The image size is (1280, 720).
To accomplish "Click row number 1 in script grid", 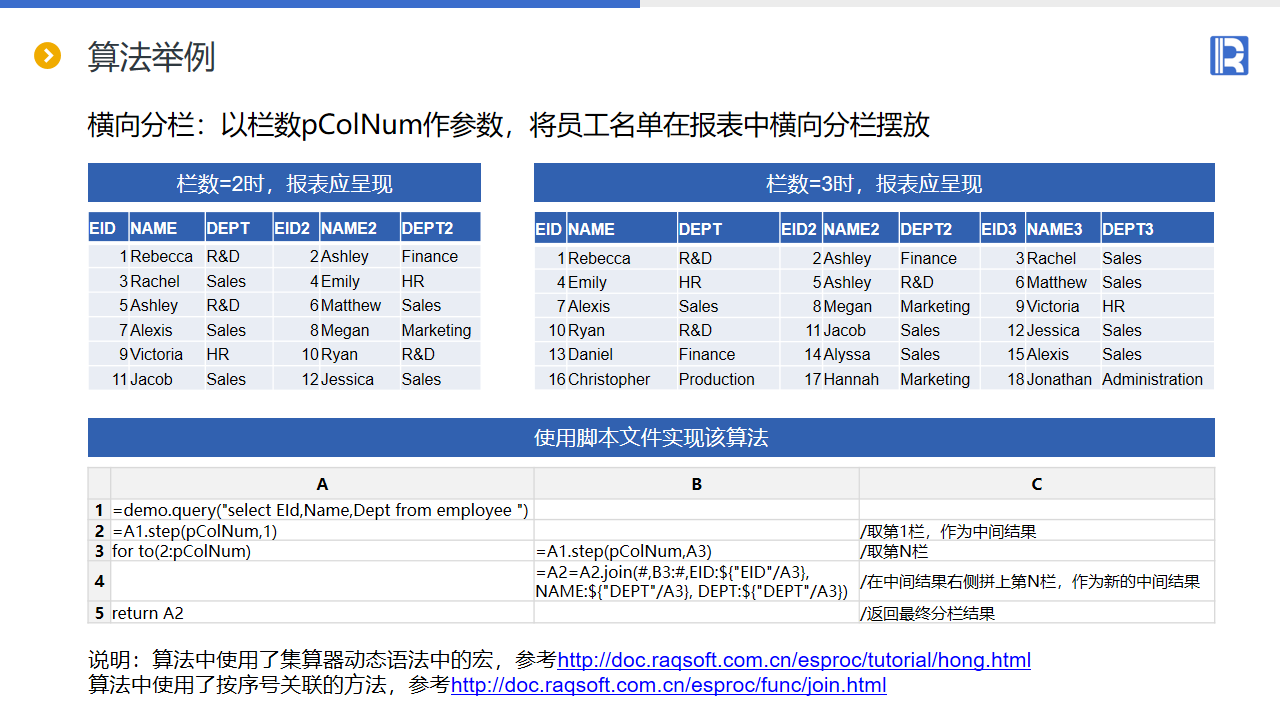I will (99, 510).
